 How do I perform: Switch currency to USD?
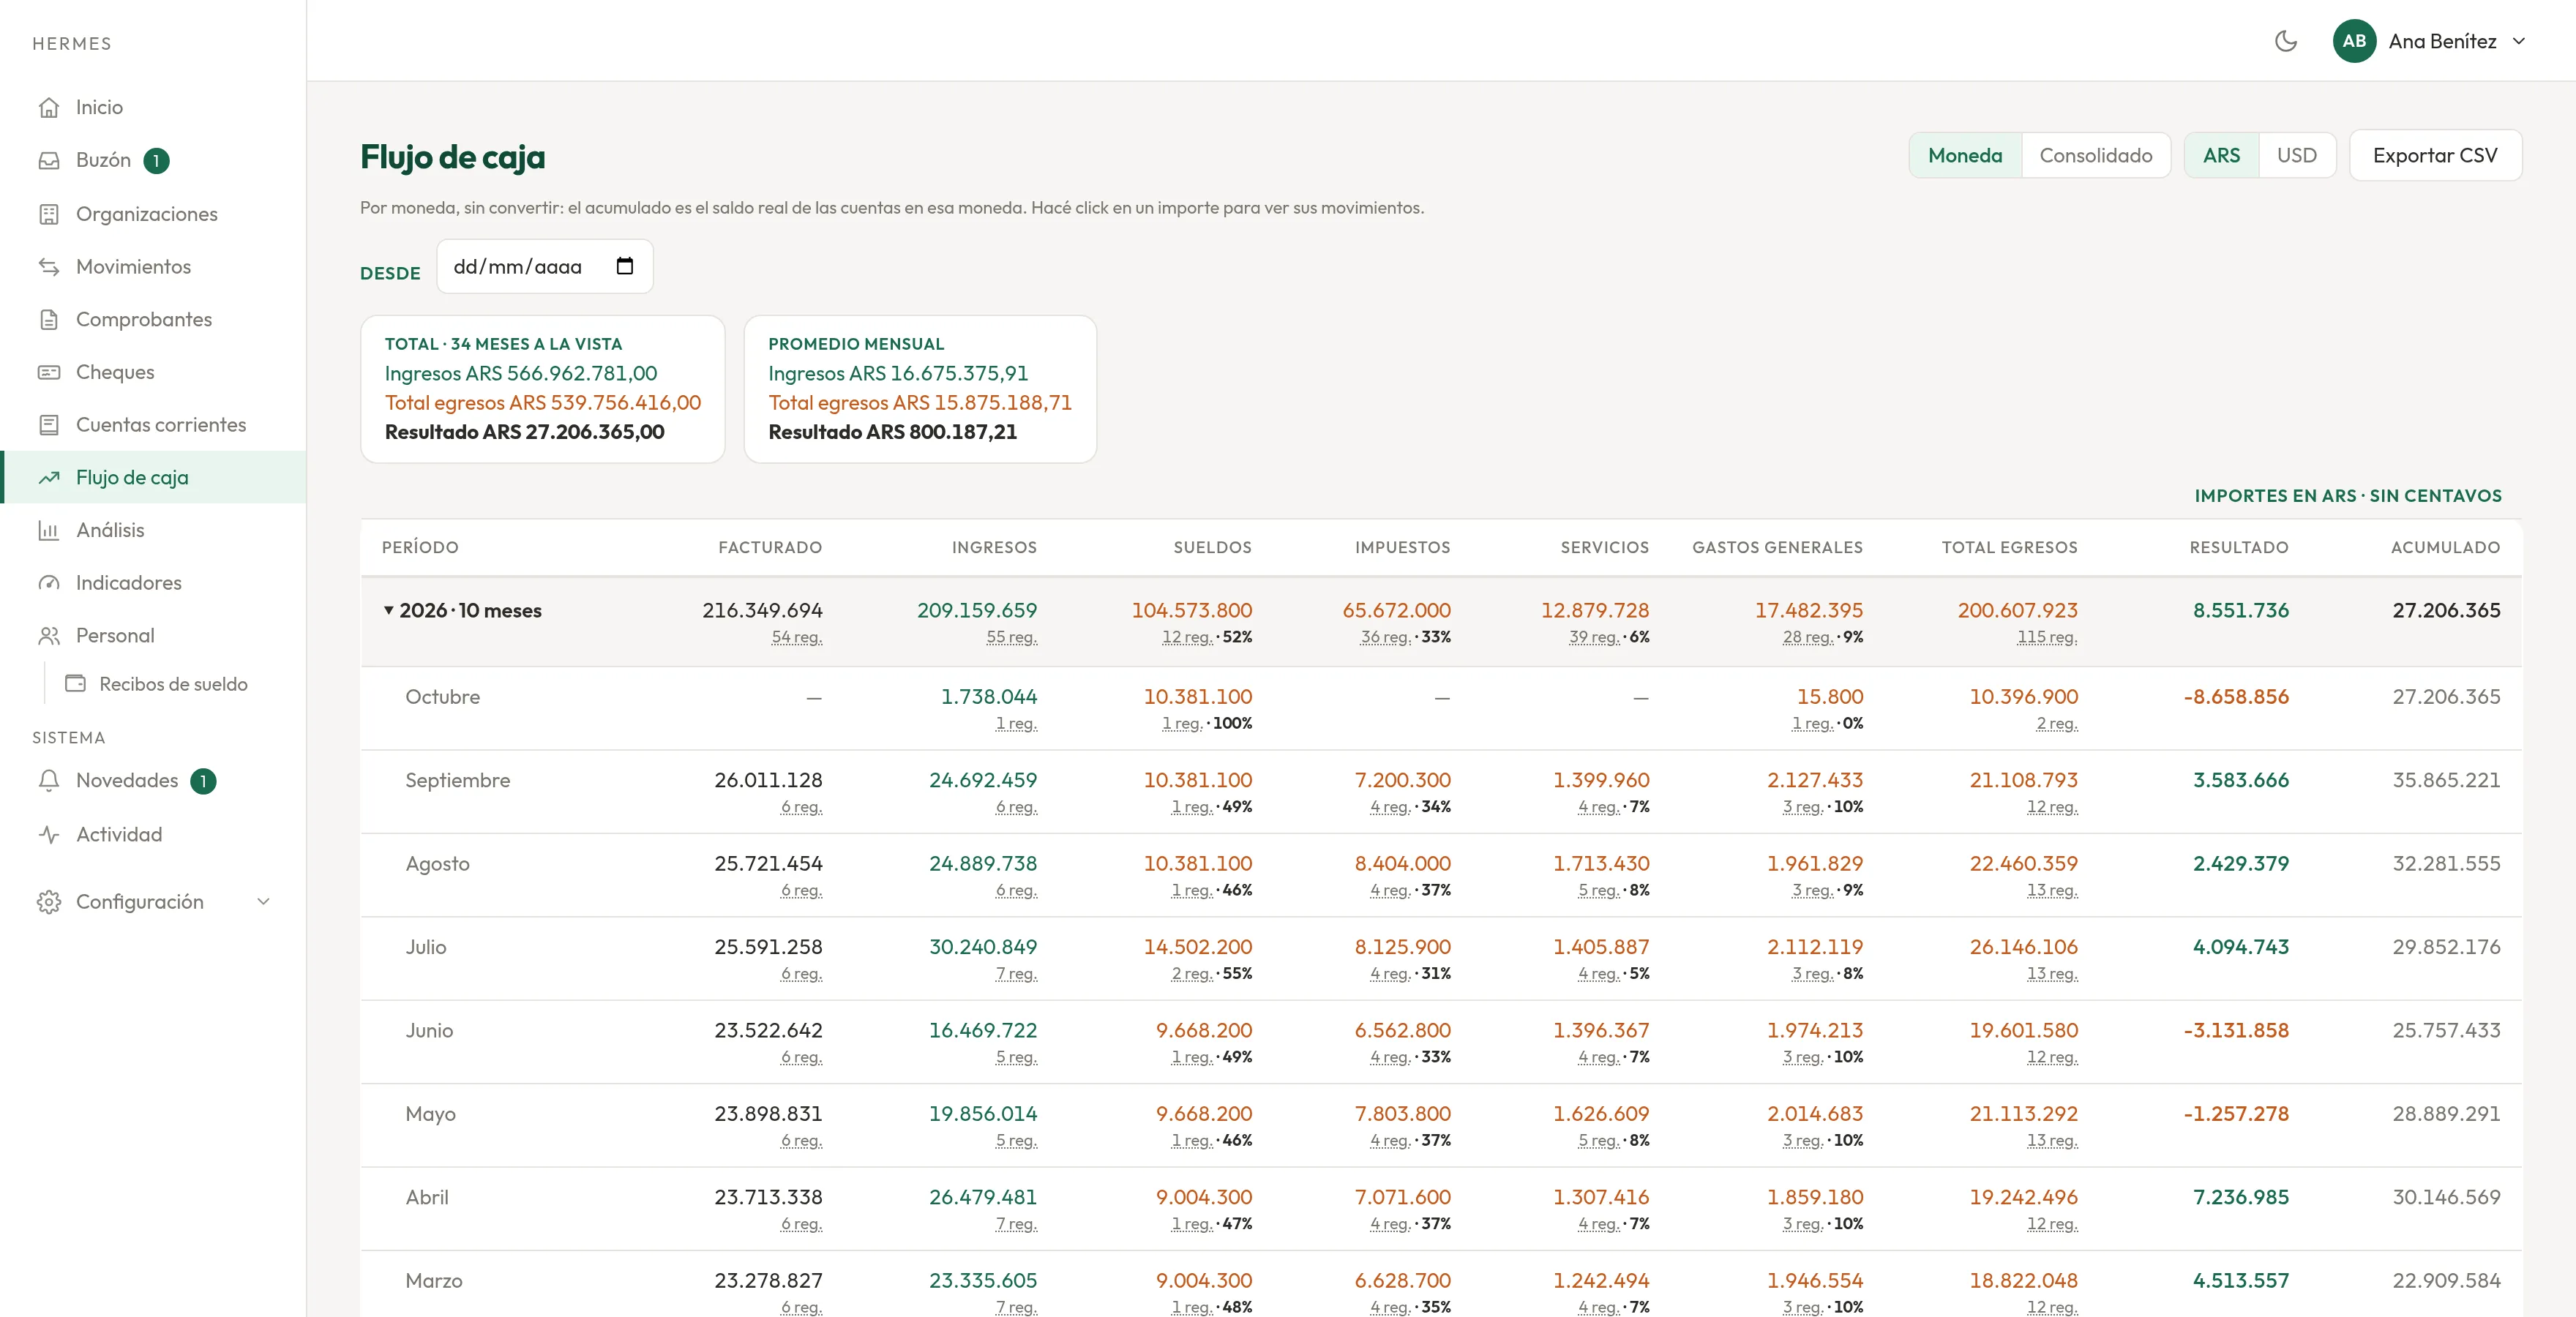2297,155
